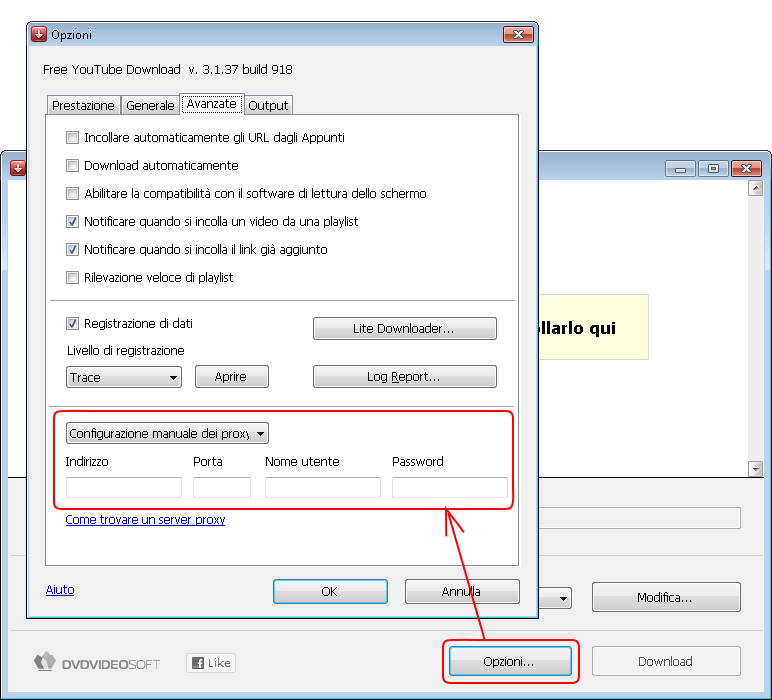772x700 pixels.
Task: Click the Opzioni dialog title bar icon
Action: coord(39,34)
